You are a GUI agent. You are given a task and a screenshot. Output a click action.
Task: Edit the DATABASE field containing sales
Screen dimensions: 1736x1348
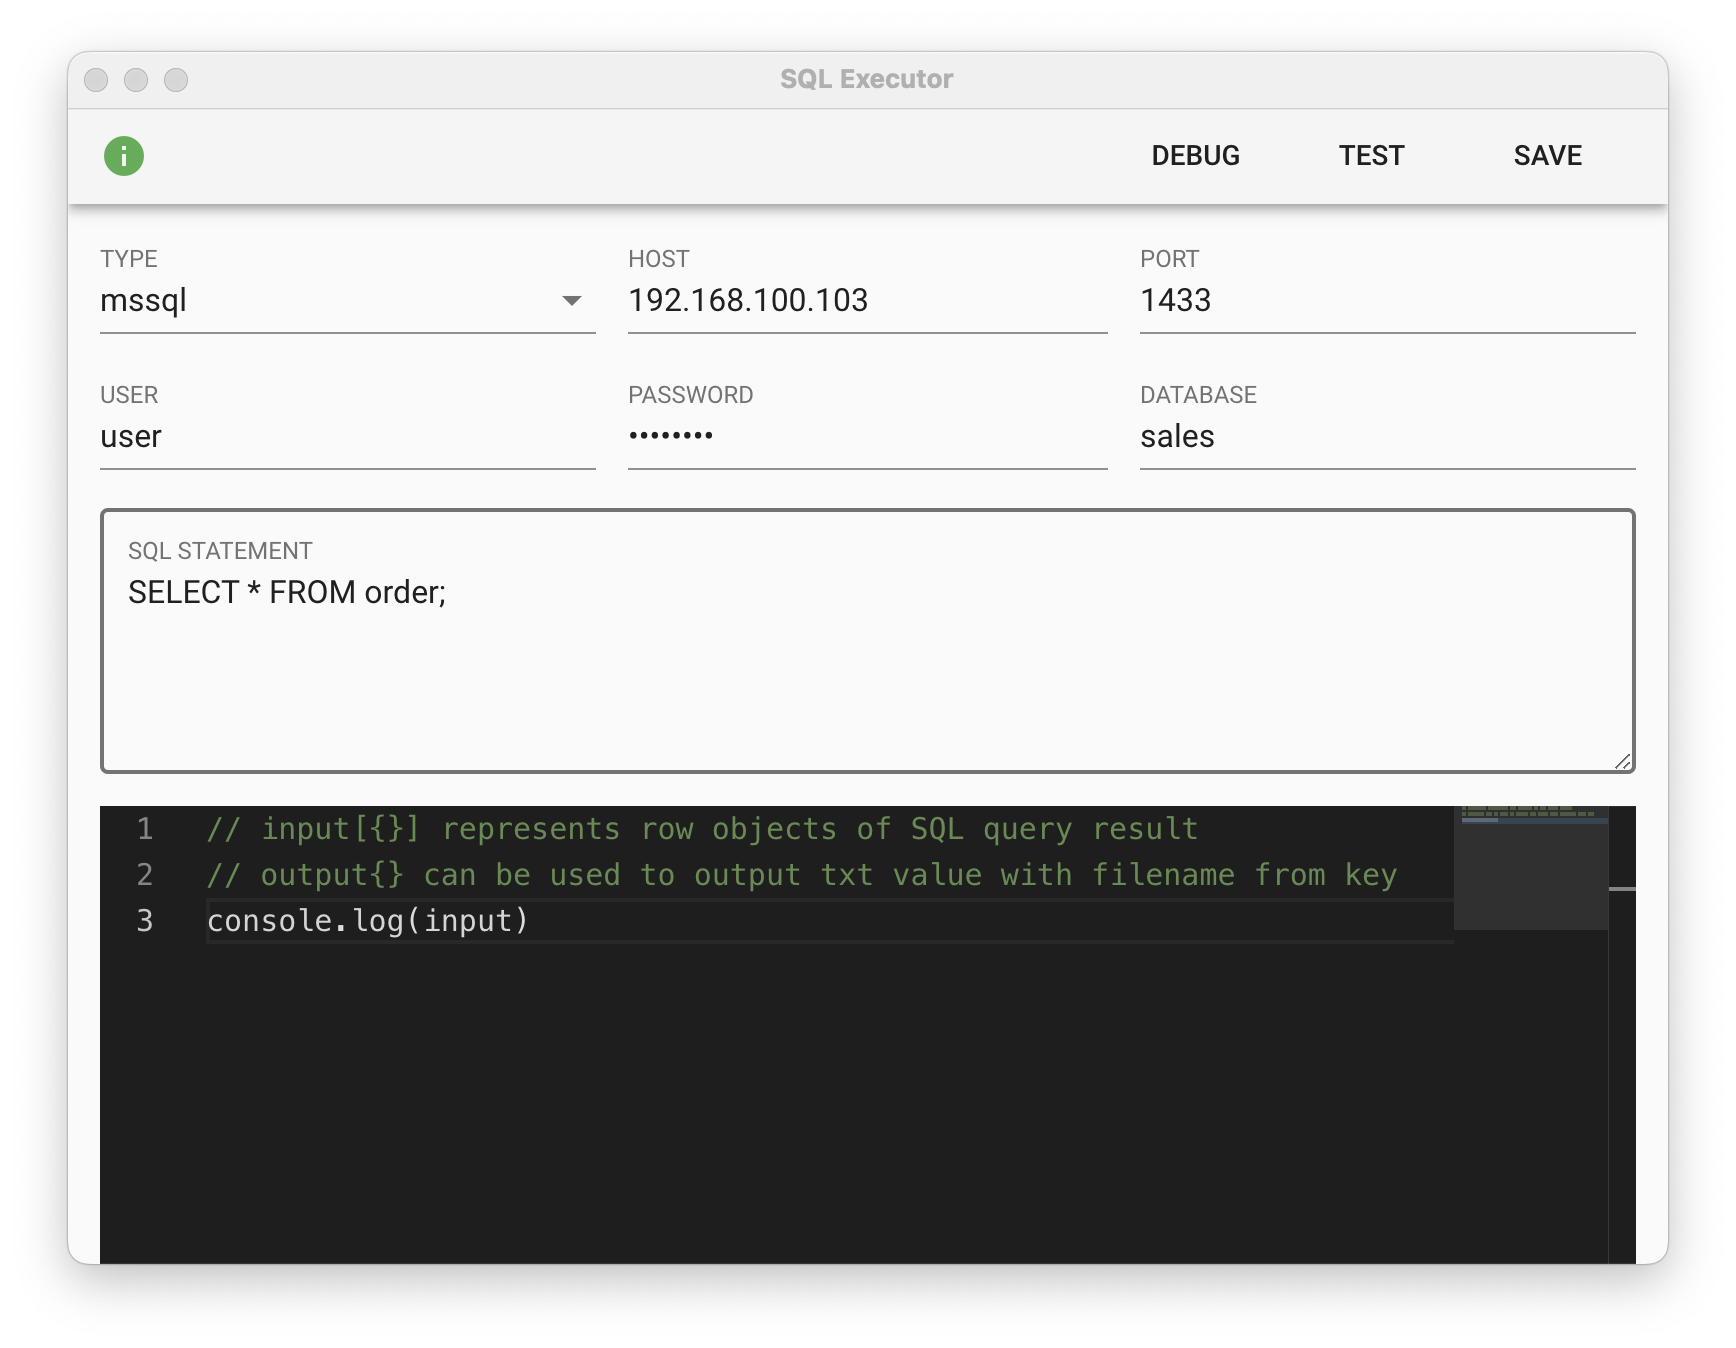(x=1386, y=437)
